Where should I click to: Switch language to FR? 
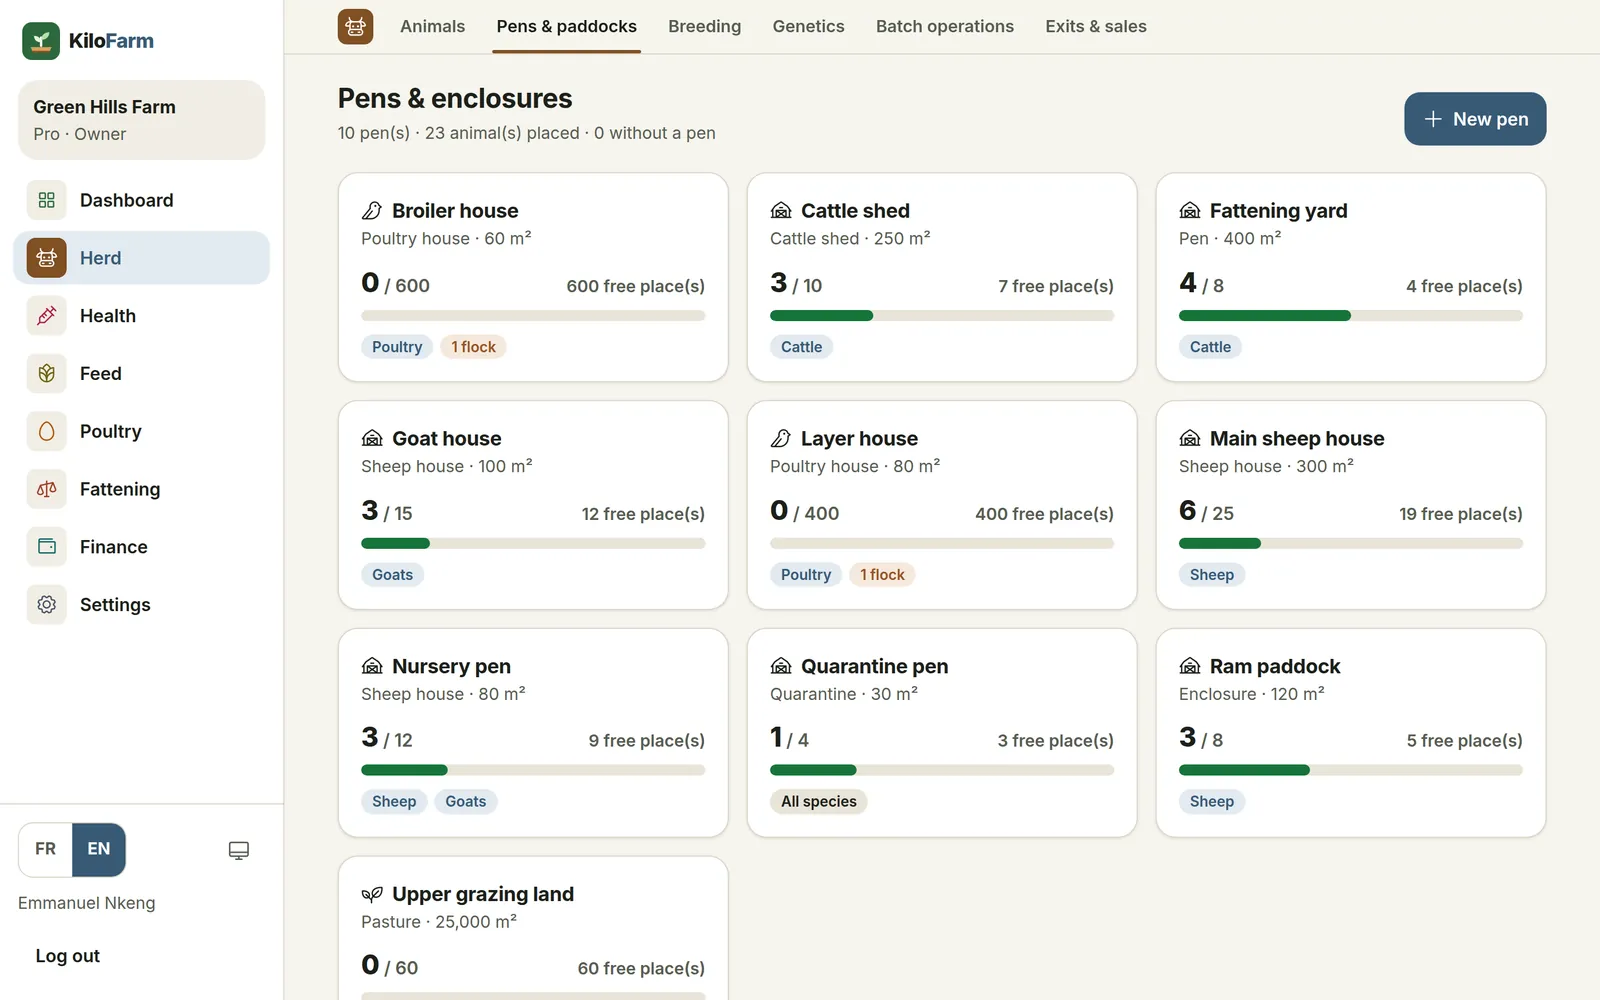[x=46, y=849]
